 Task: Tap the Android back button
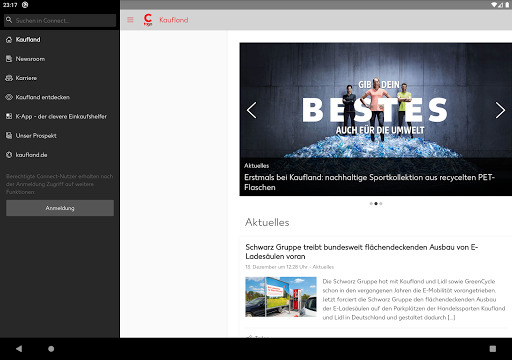[19, 349]
